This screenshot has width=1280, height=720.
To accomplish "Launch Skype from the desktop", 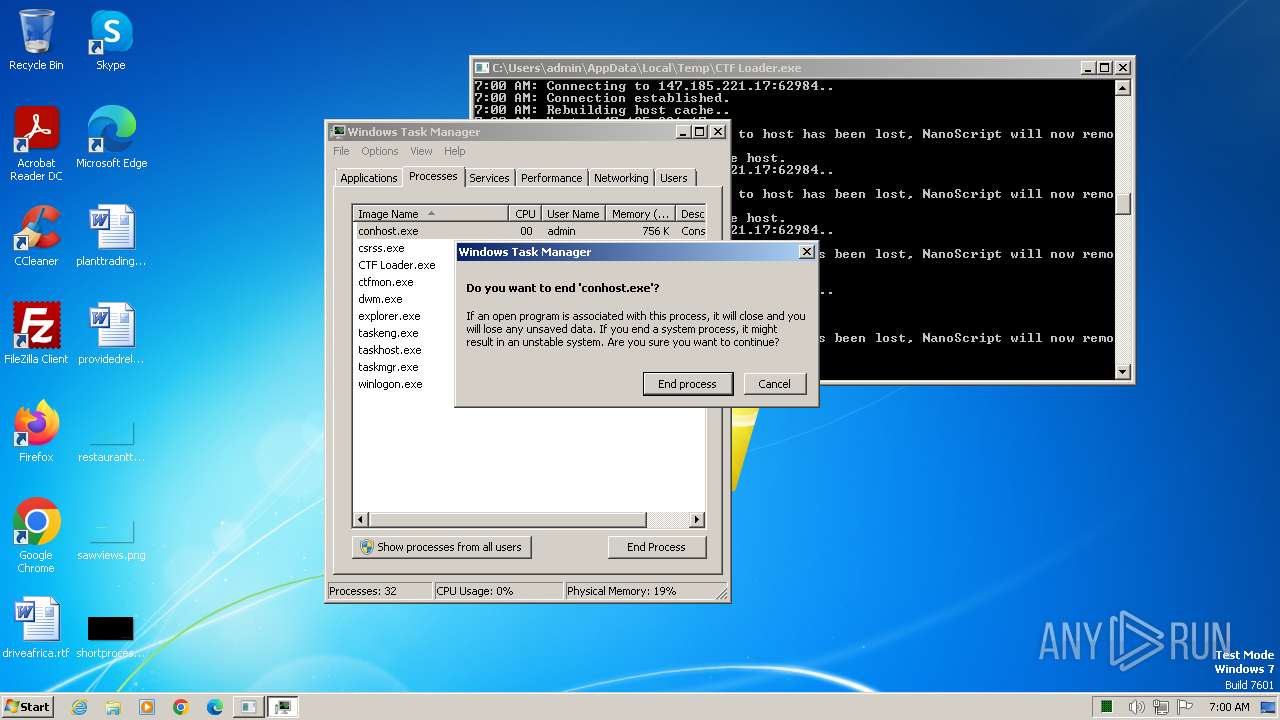I will pos(110,41).
